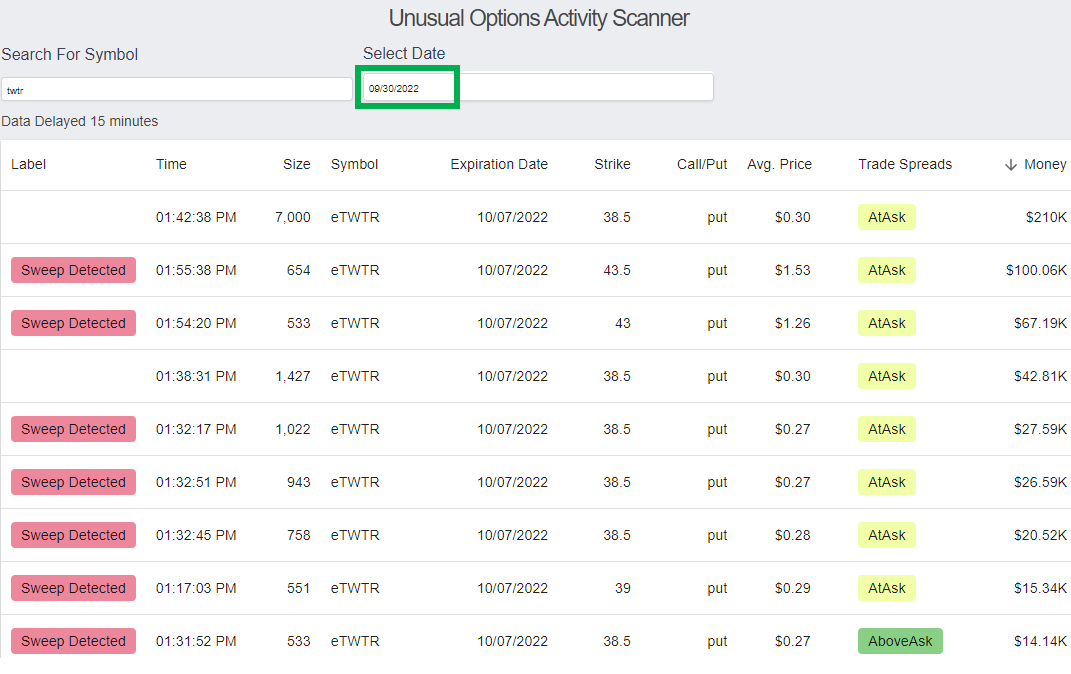Click the Symbol column header

354,165
